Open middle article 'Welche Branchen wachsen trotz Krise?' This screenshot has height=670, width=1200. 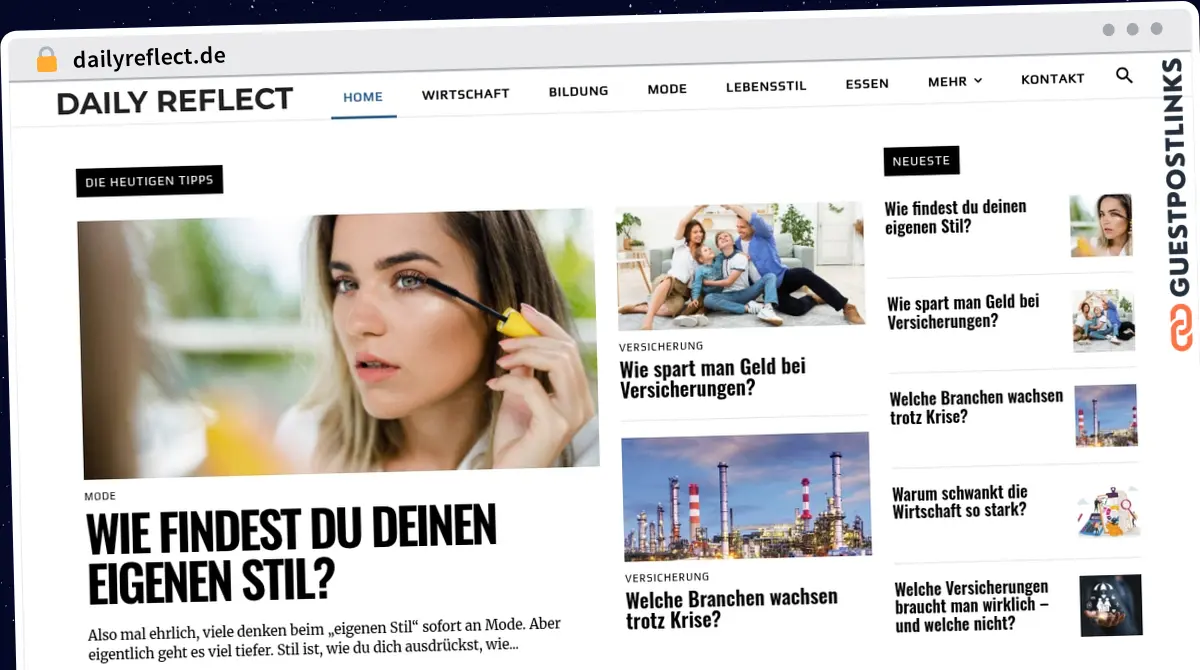point(732,608)
